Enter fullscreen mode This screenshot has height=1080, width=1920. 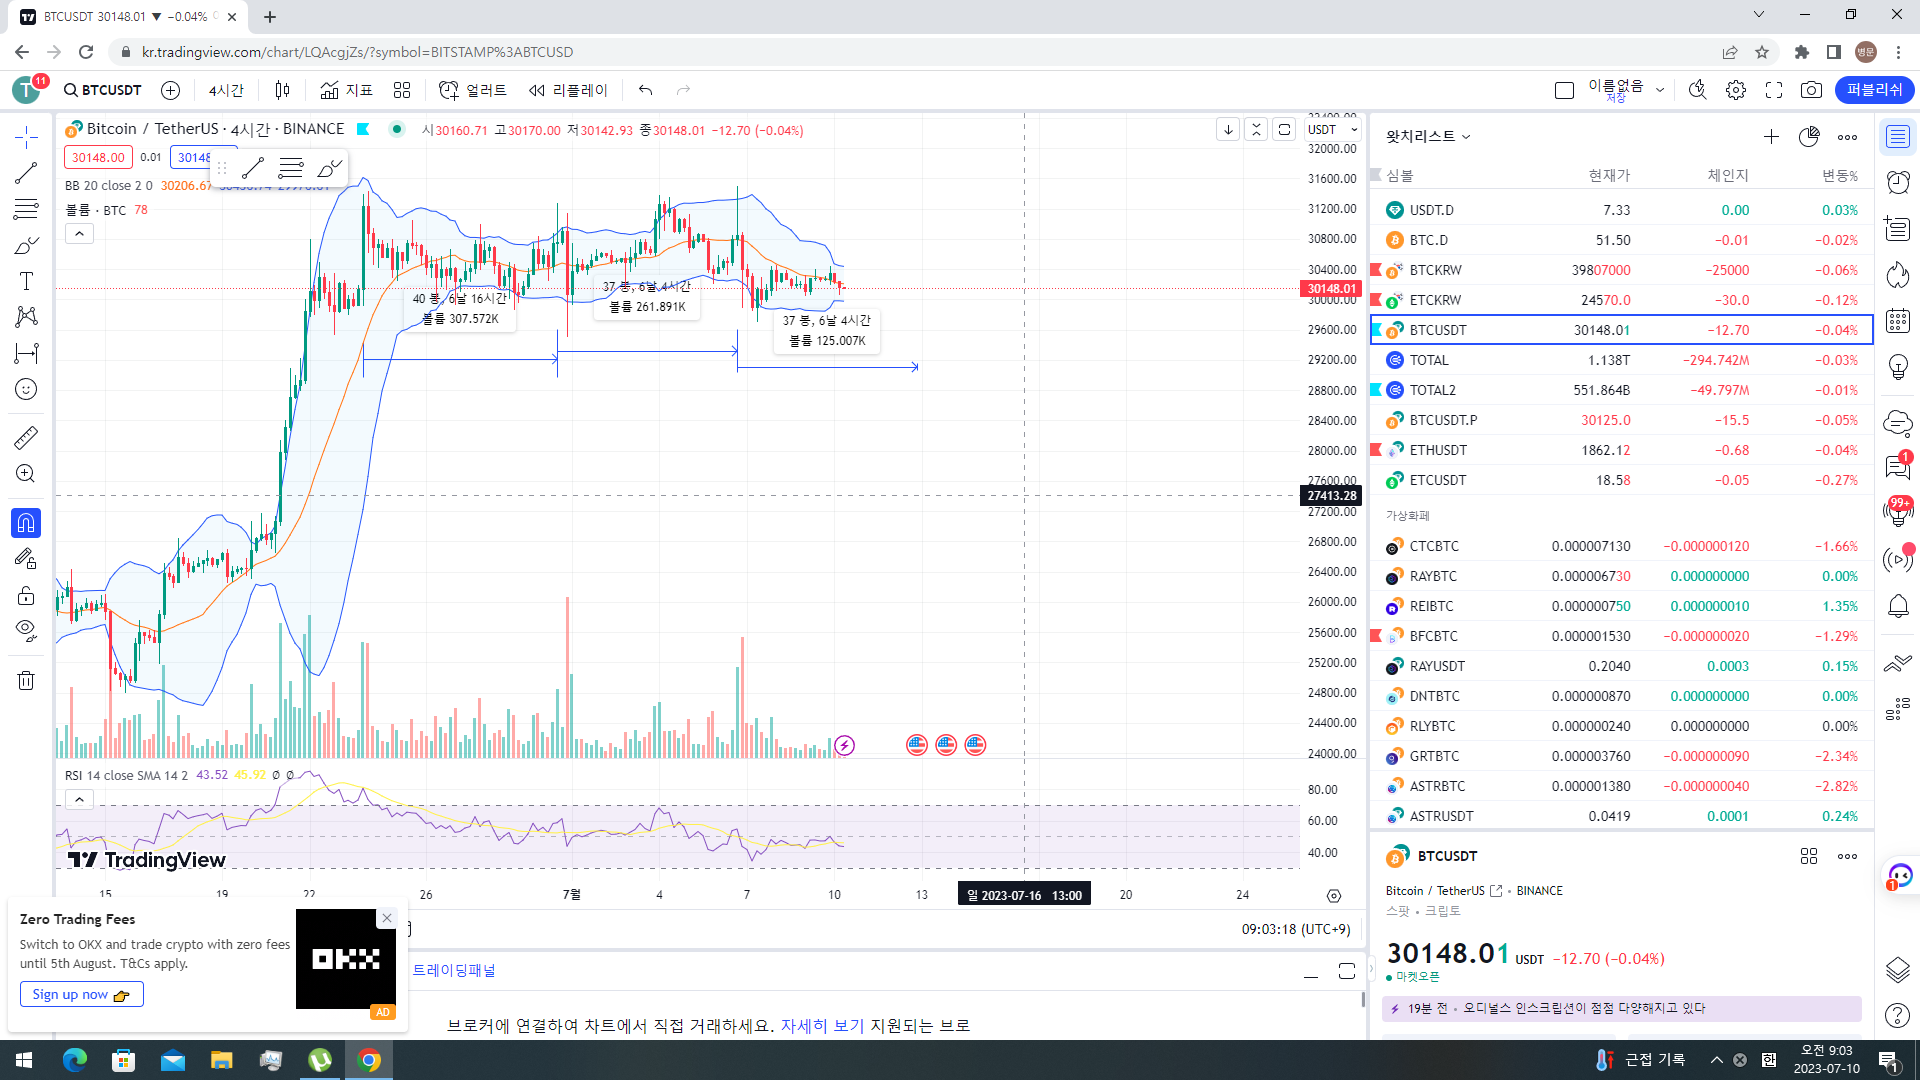(x=1774, y=90)
